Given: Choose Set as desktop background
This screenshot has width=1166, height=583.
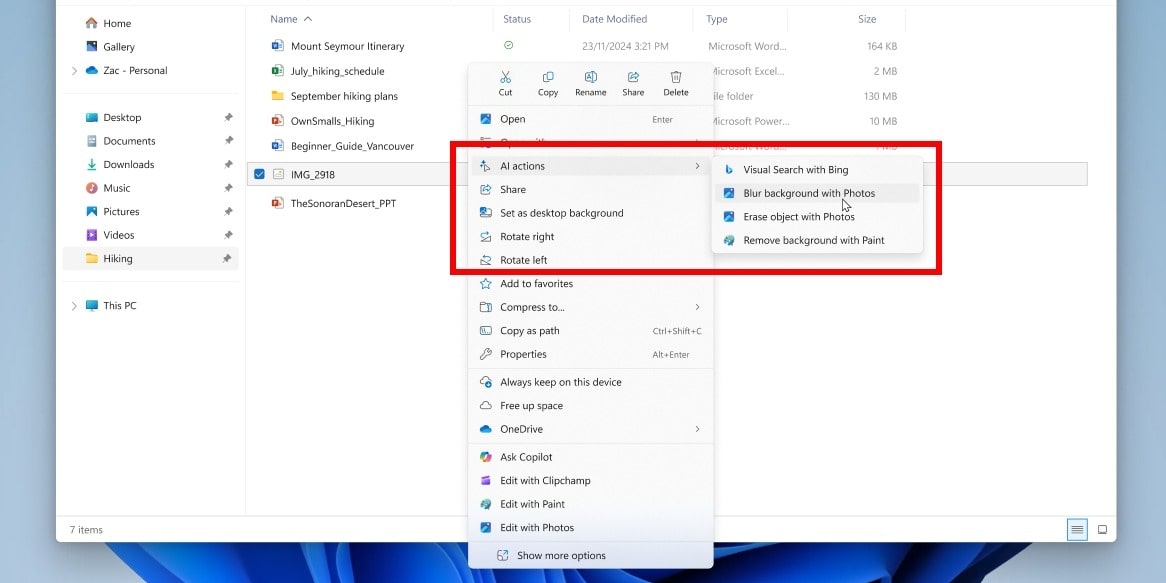Looking at the screenshot, I should point(561,213).
